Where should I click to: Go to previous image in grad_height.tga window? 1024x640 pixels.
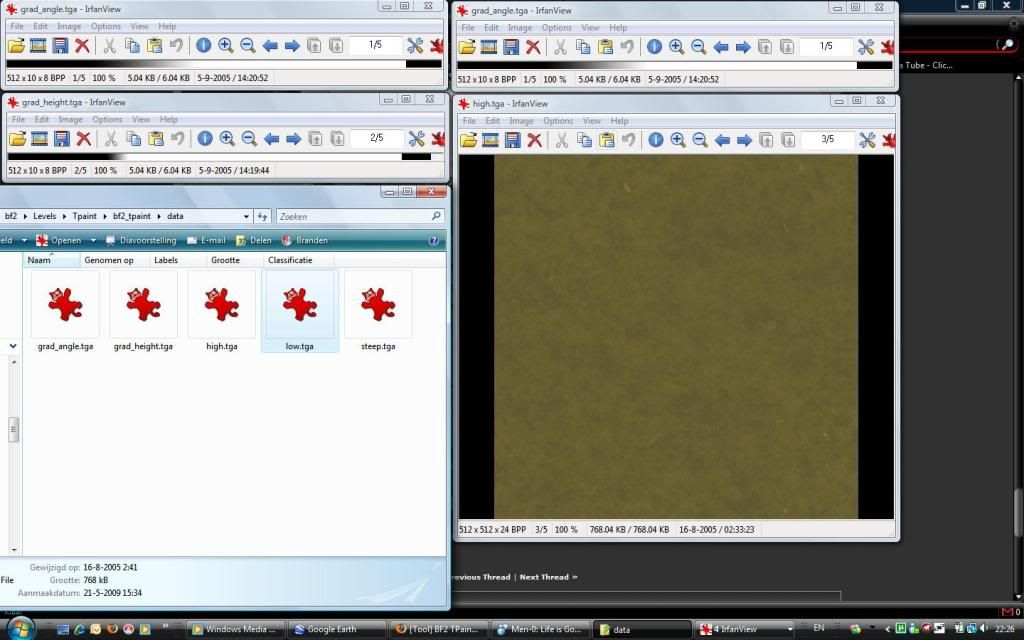pyautogui.click(x=271, y=138)
